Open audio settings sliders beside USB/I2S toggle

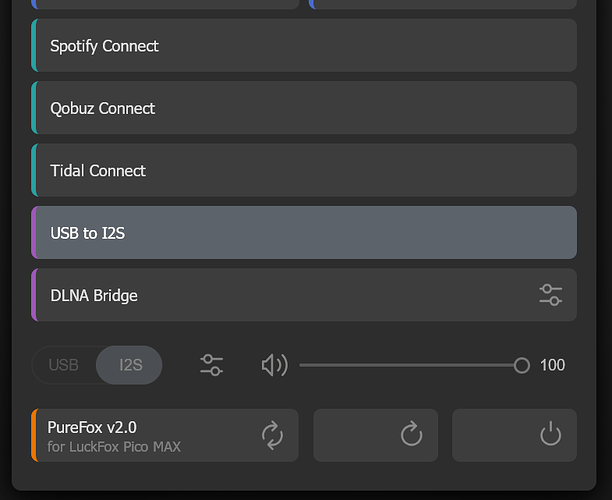pyautogui.click(x=211, y=365)
